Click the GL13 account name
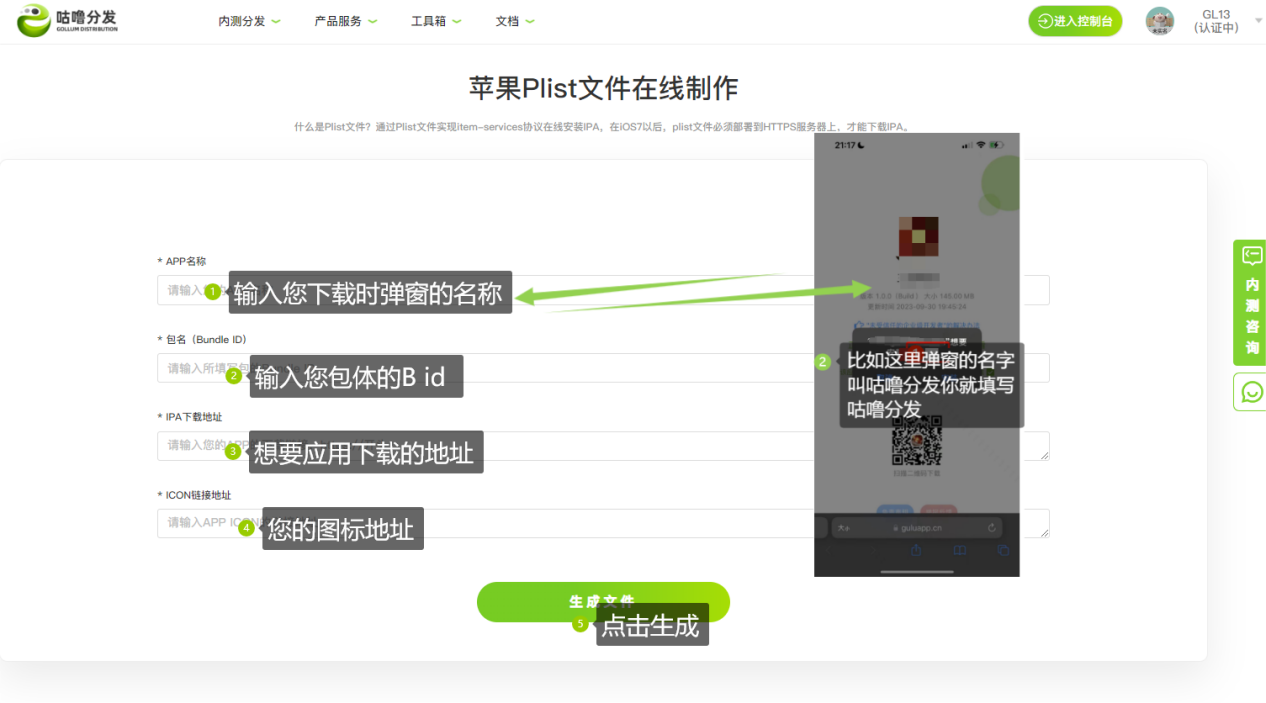 click(x=1216, y=14)
